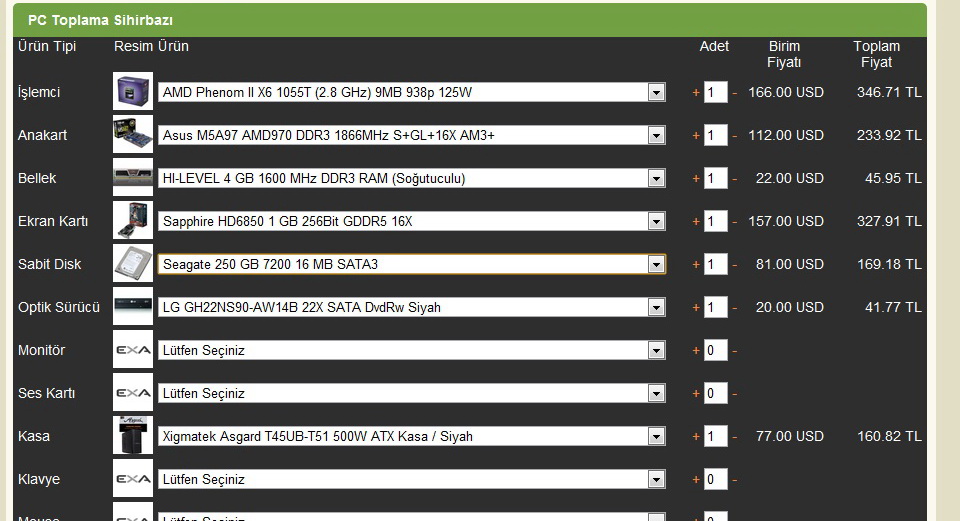Open the Ses Kartı selection dropdown
Image resolution: width=960 pixels, height=521 pixels.
coord(656,394)
